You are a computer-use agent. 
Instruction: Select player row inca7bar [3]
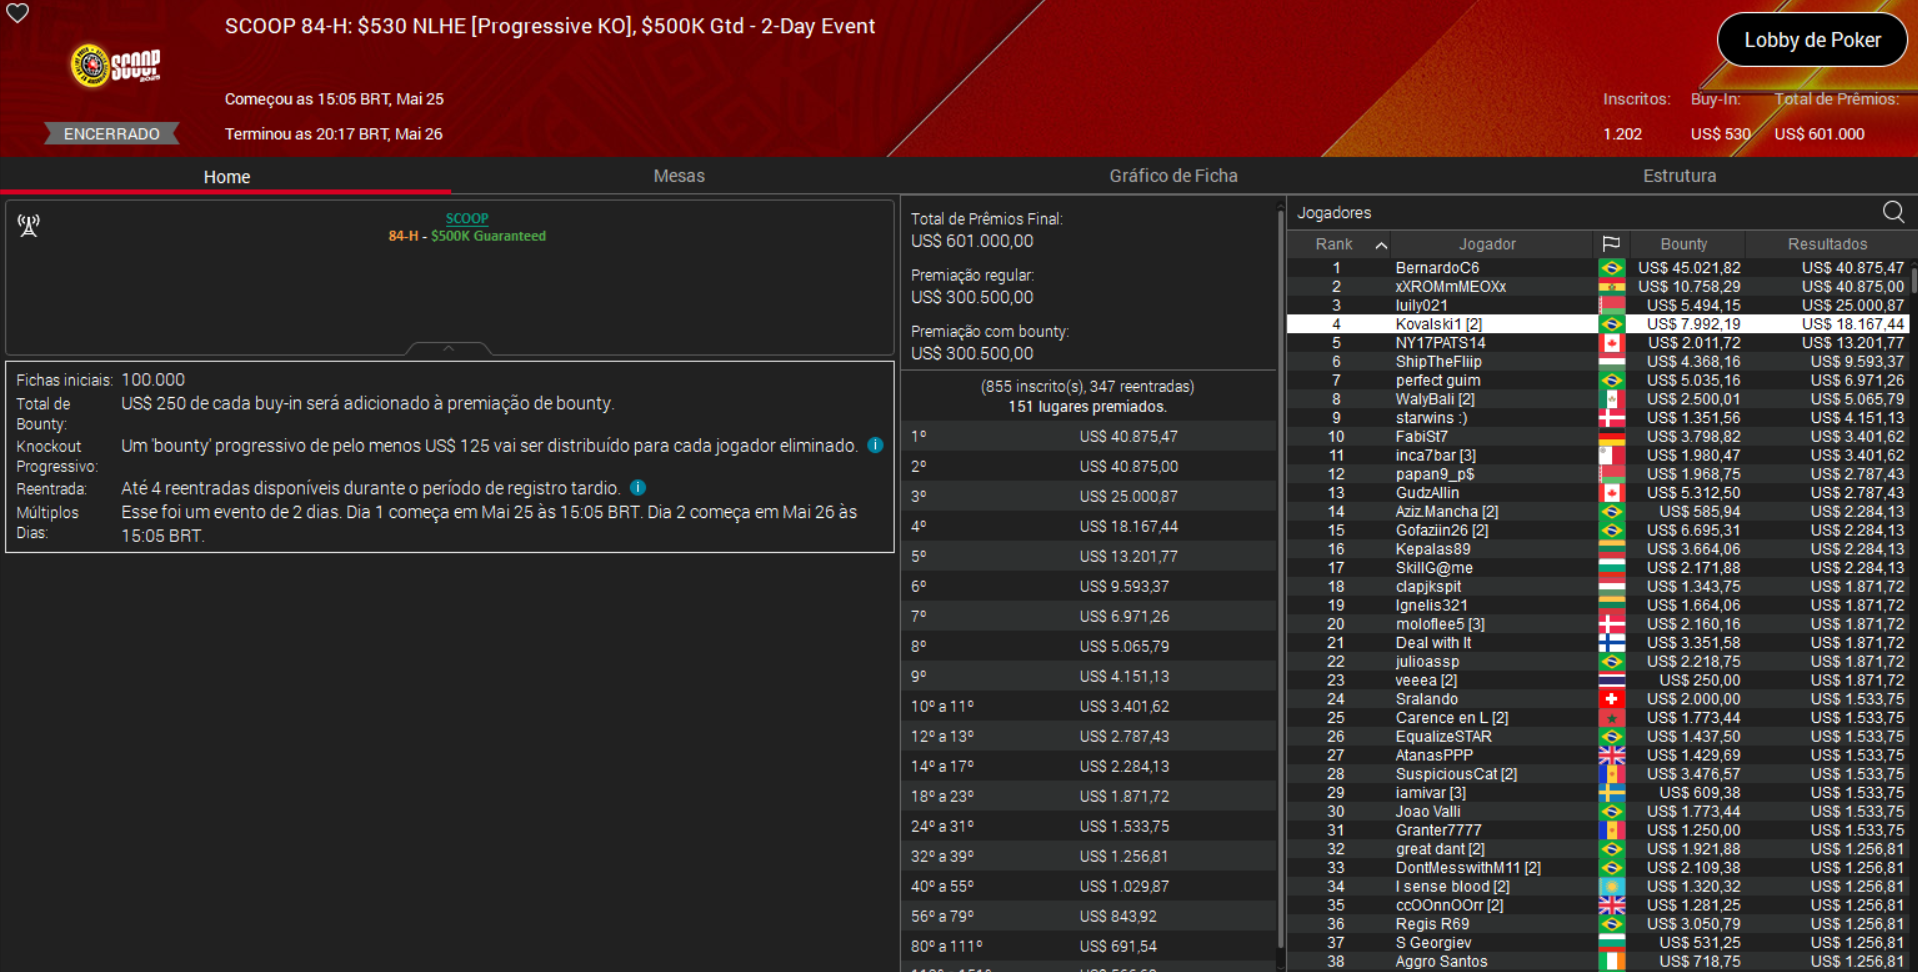[x=1598, y=456]
